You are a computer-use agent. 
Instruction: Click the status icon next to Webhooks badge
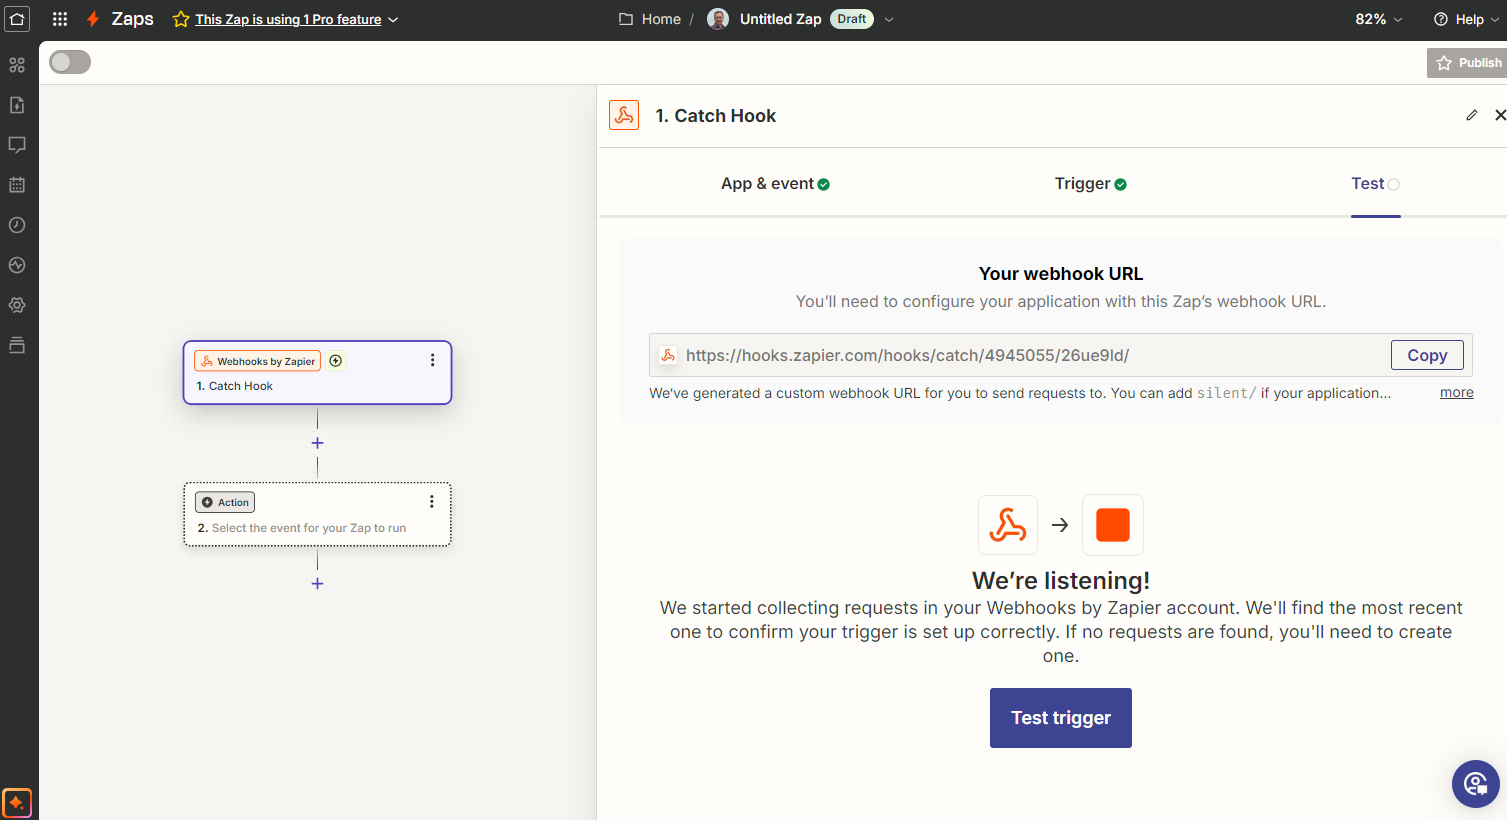[x=336, y=361]
